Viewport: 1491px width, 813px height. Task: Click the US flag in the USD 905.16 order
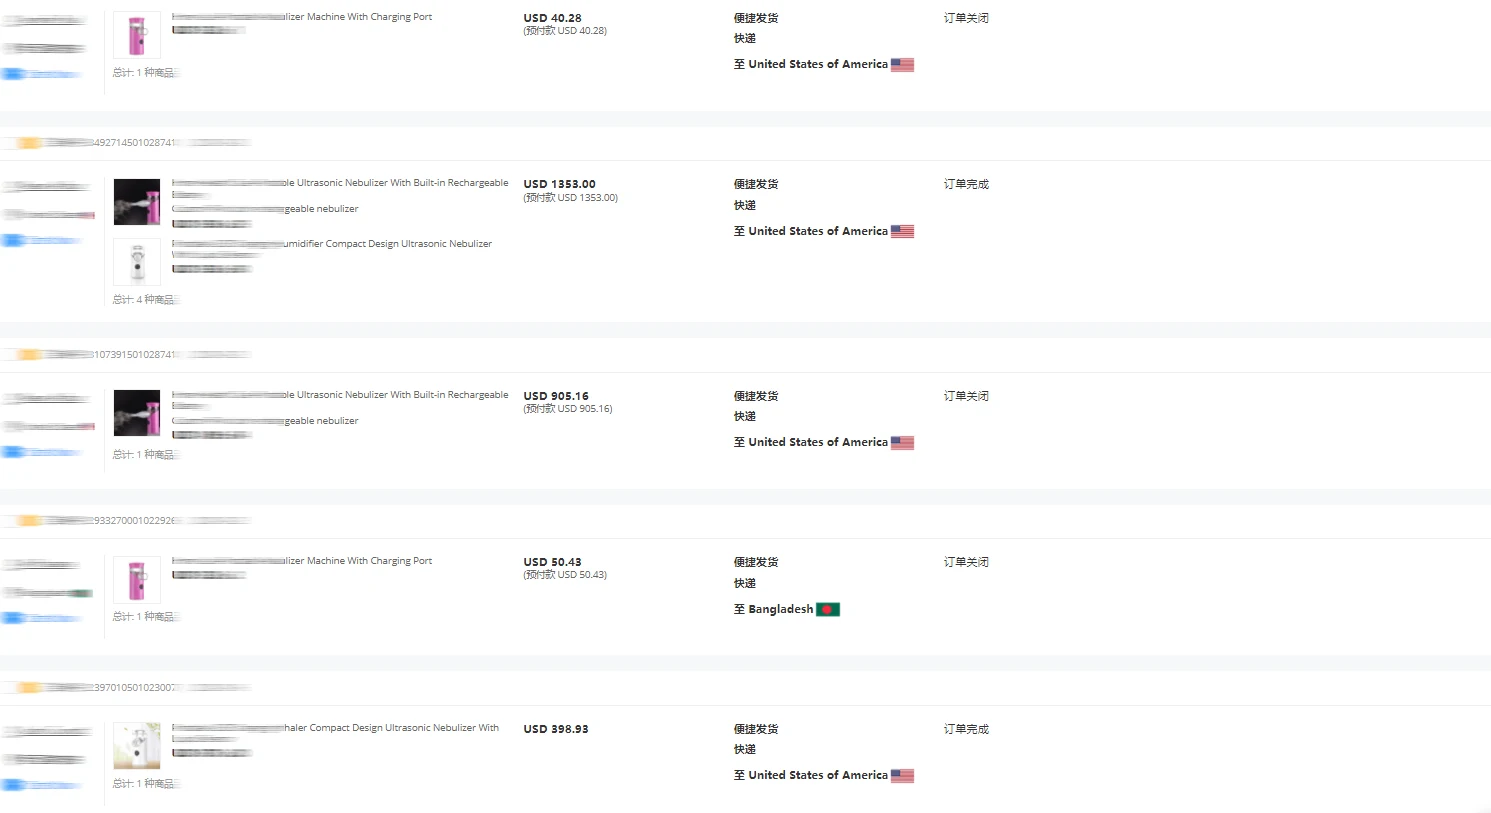902,443
